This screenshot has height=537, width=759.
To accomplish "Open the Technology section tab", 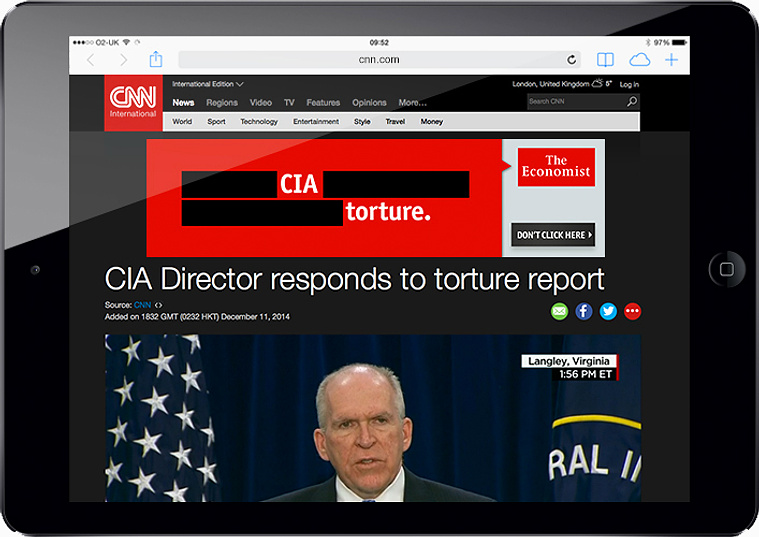I will pos(259,122).
